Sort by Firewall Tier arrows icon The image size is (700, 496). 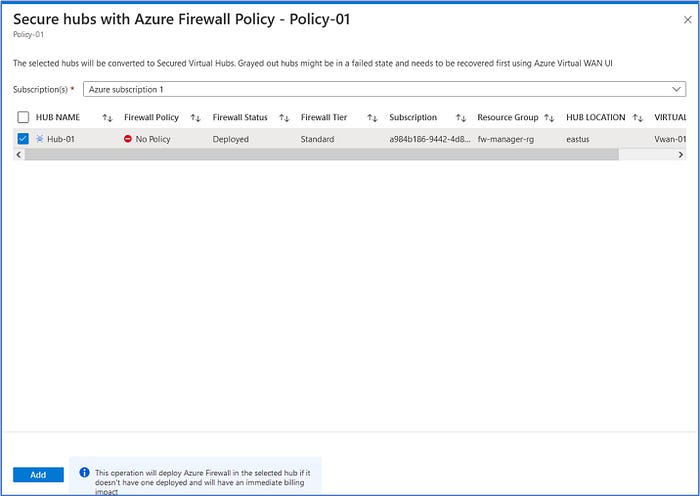(x=372, y=118)
